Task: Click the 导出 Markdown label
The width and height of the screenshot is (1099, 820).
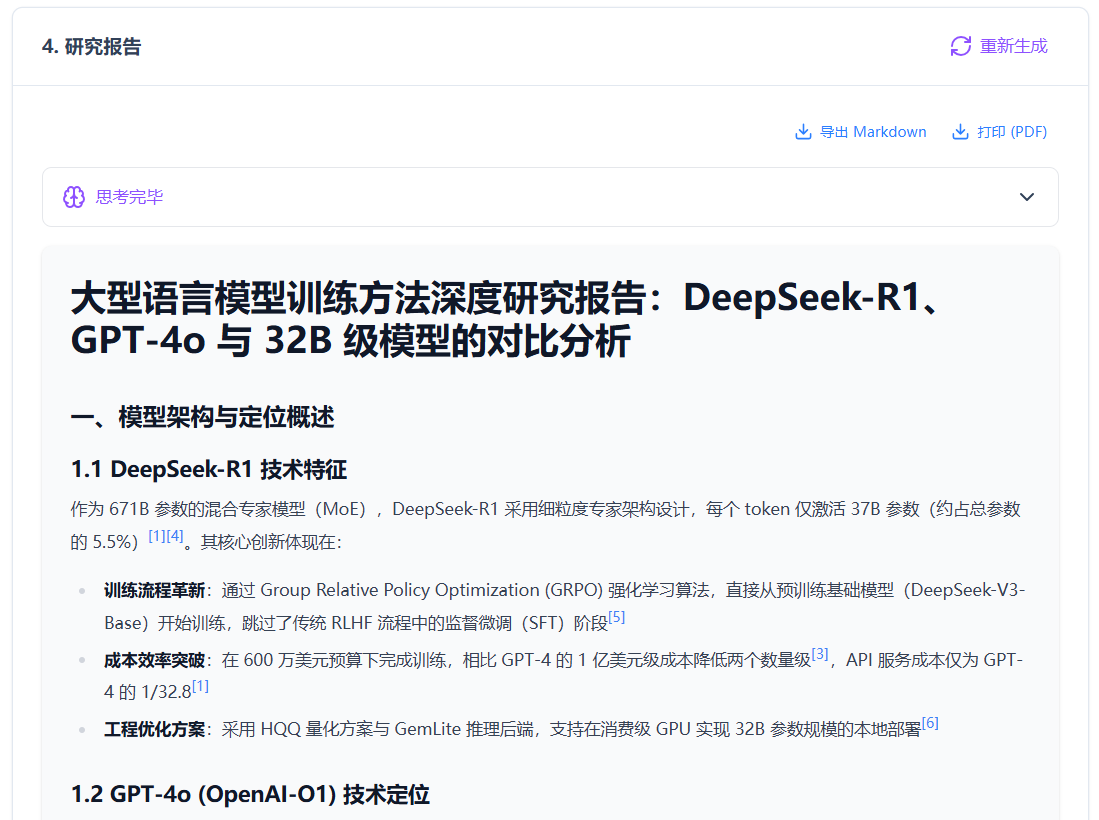Action: 872,132
